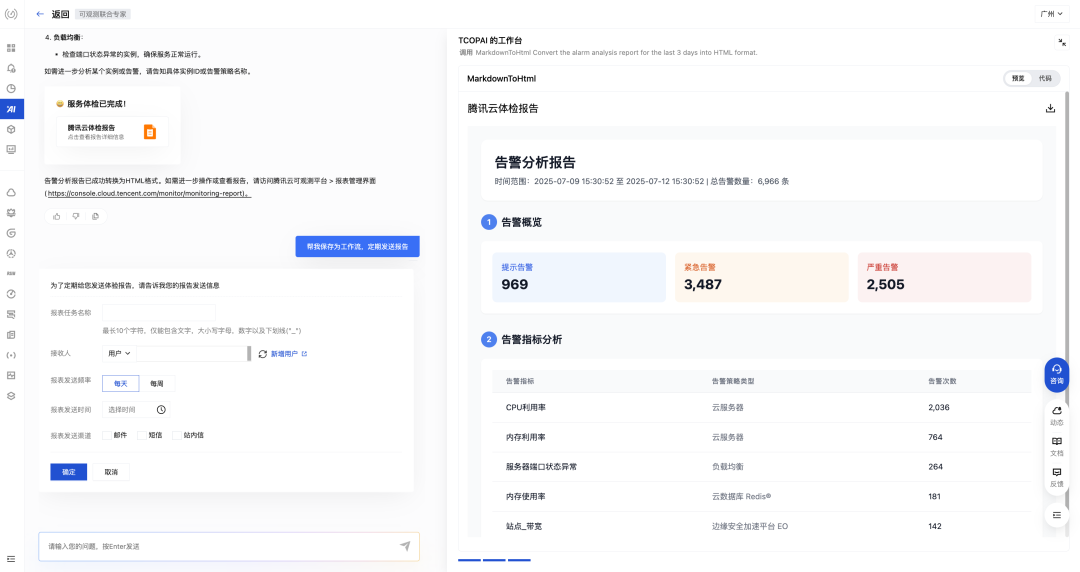1080x572 pixels.
Task: Open the layers stack sidebar icon
Action: [11, 396]
